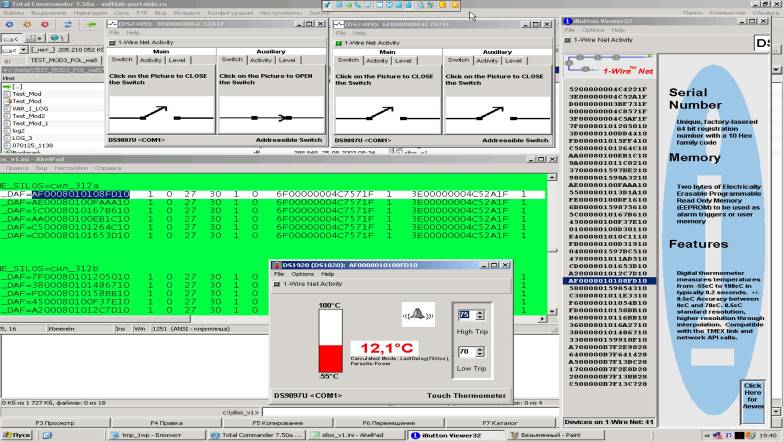
Task: Select device AF0000010108FD10 in 1-Wire list
Action: (608, 281)
